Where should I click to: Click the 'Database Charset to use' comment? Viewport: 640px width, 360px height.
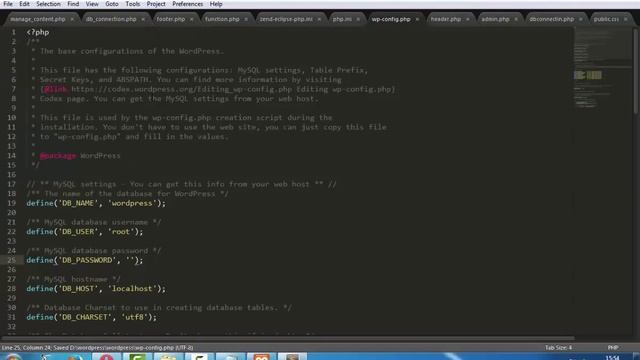tap(159, 307)
